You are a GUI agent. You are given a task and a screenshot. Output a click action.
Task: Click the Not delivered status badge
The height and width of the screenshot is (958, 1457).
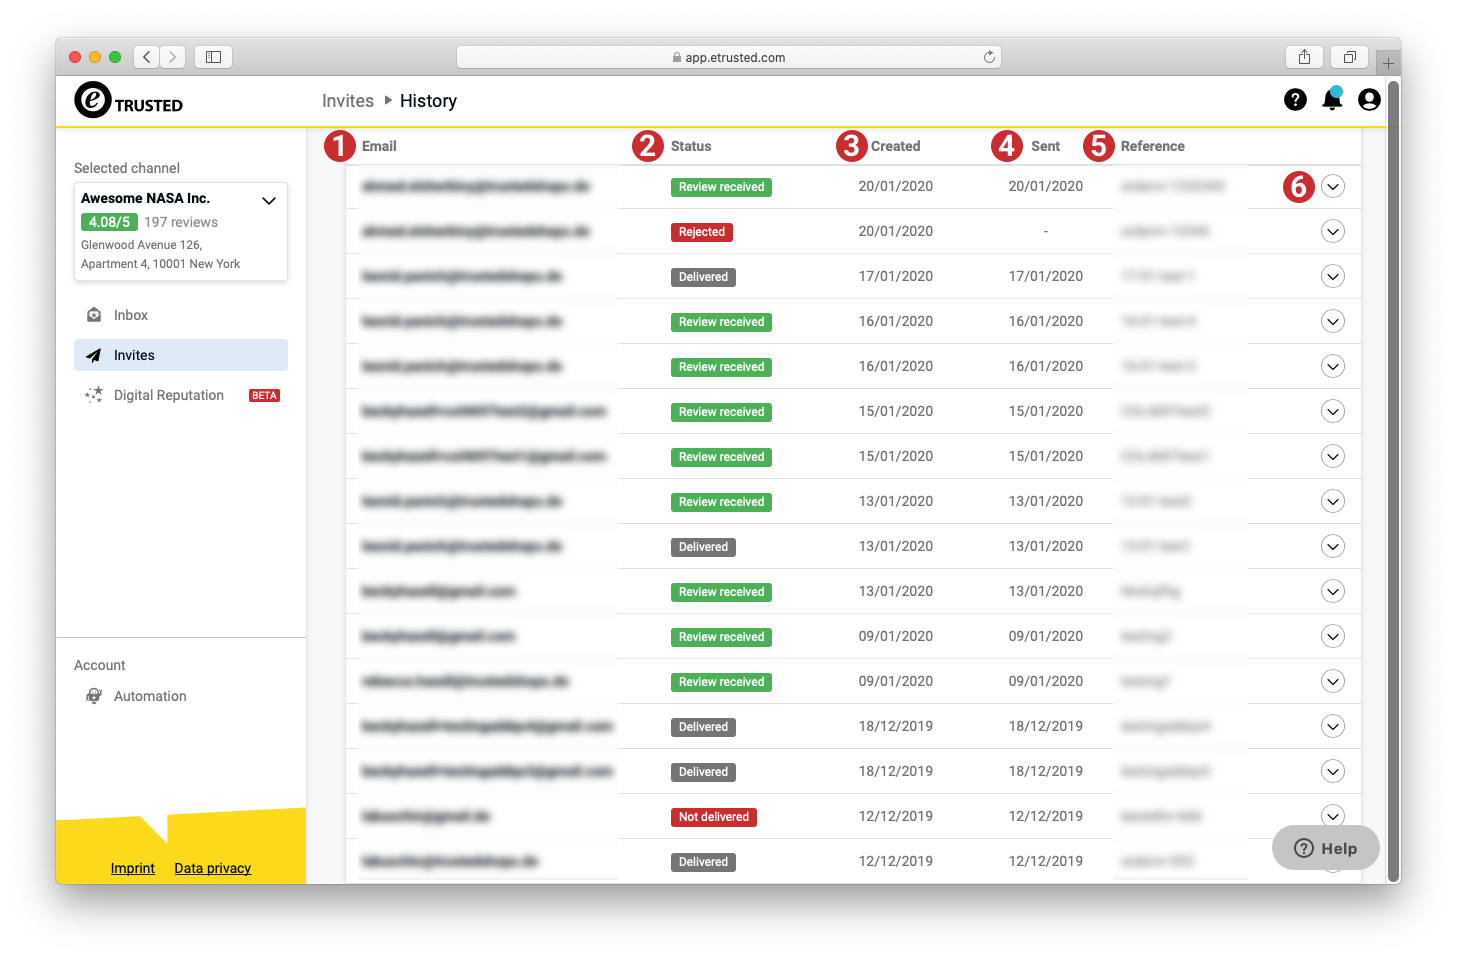click(x=714, y=817)
